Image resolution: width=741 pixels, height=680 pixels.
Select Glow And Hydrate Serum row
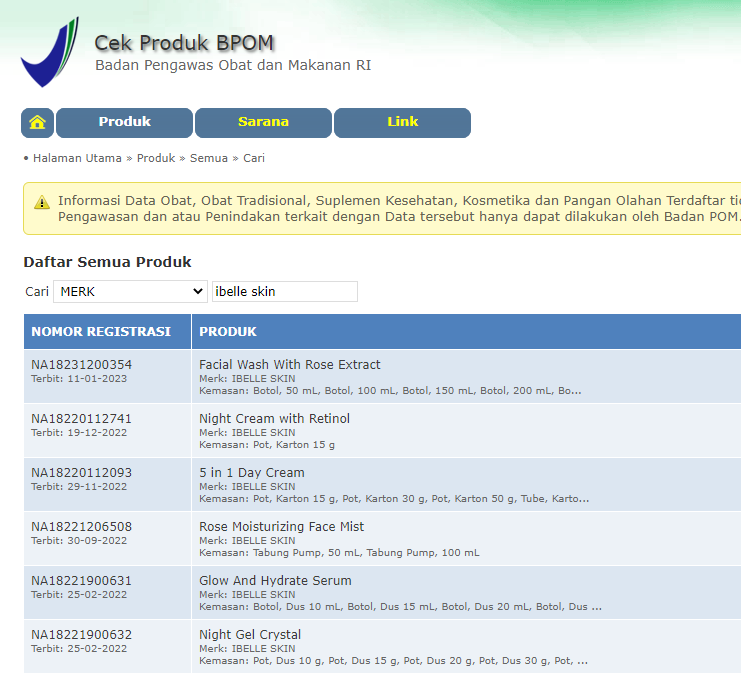(275, 581)
